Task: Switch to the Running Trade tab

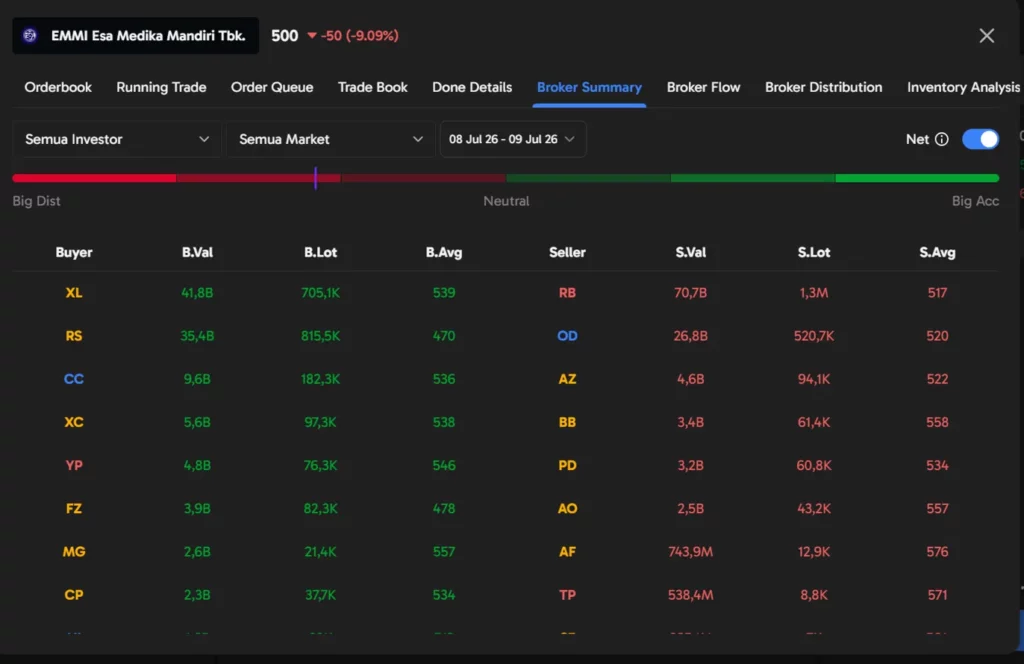Action: coord(161,87)
